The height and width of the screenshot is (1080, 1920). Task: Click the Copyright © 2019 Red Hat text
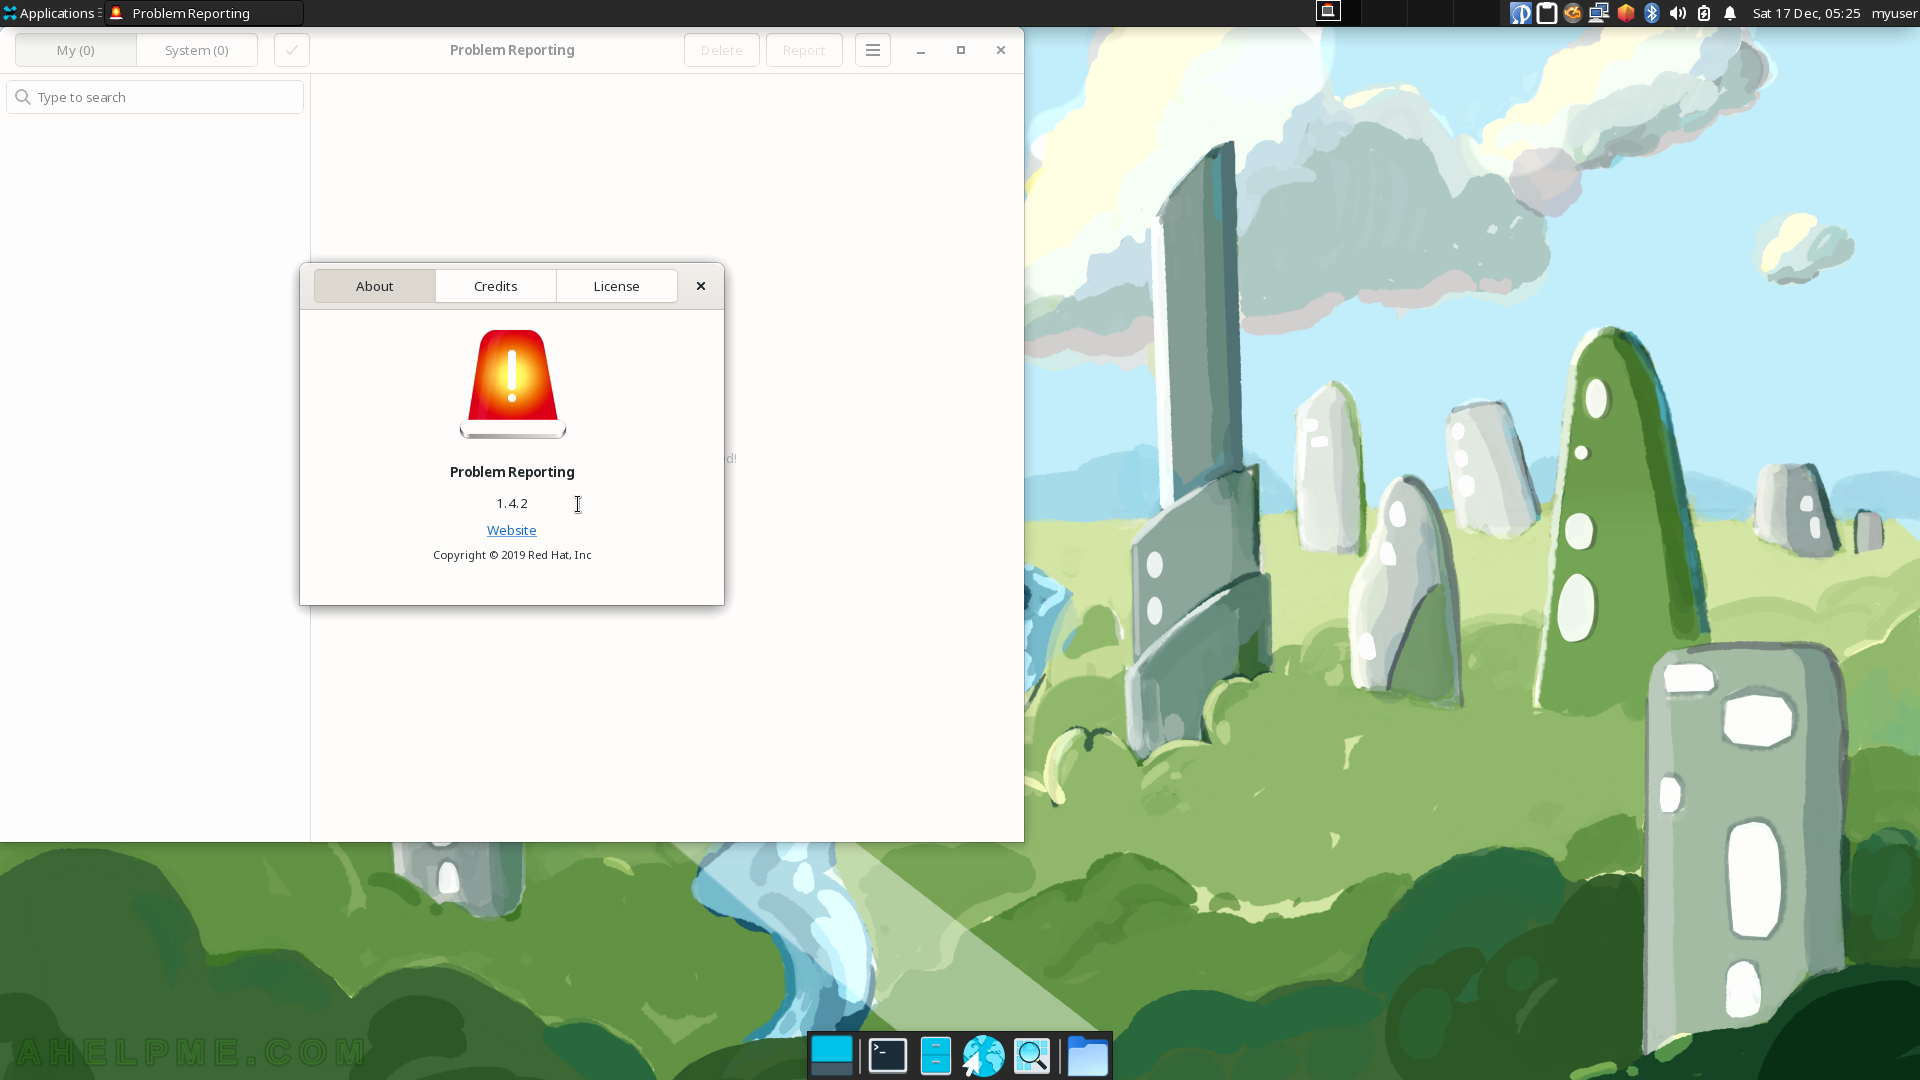[512, 555]
